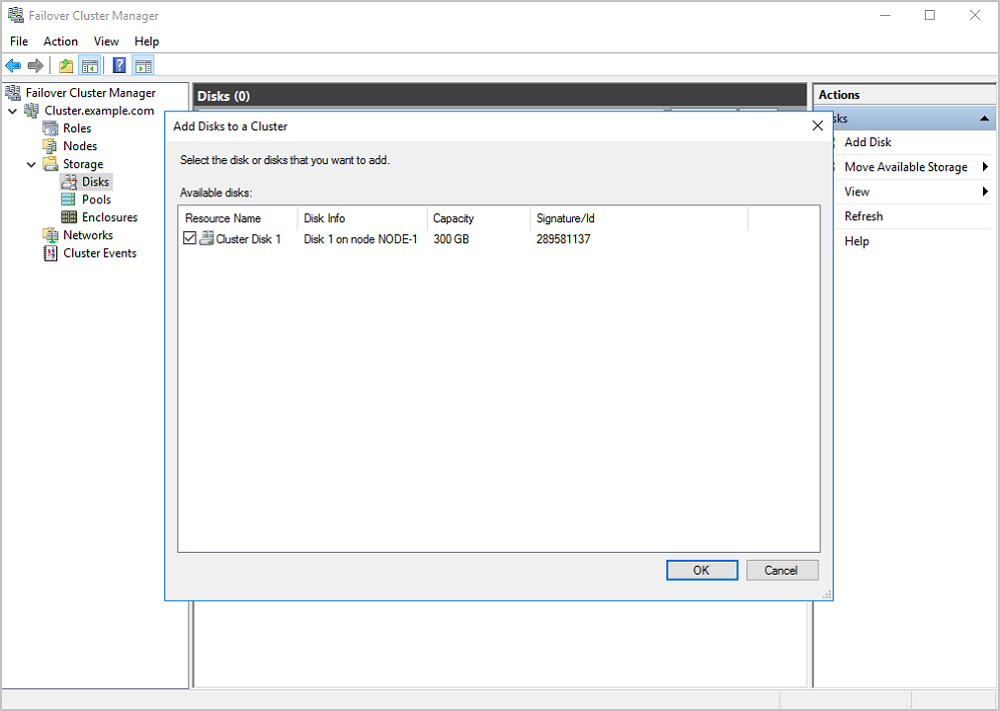Click the 'Disk 1 on node NODE-1' cell
This screenshot has width=1000, height=711.
tap(360, 239)
